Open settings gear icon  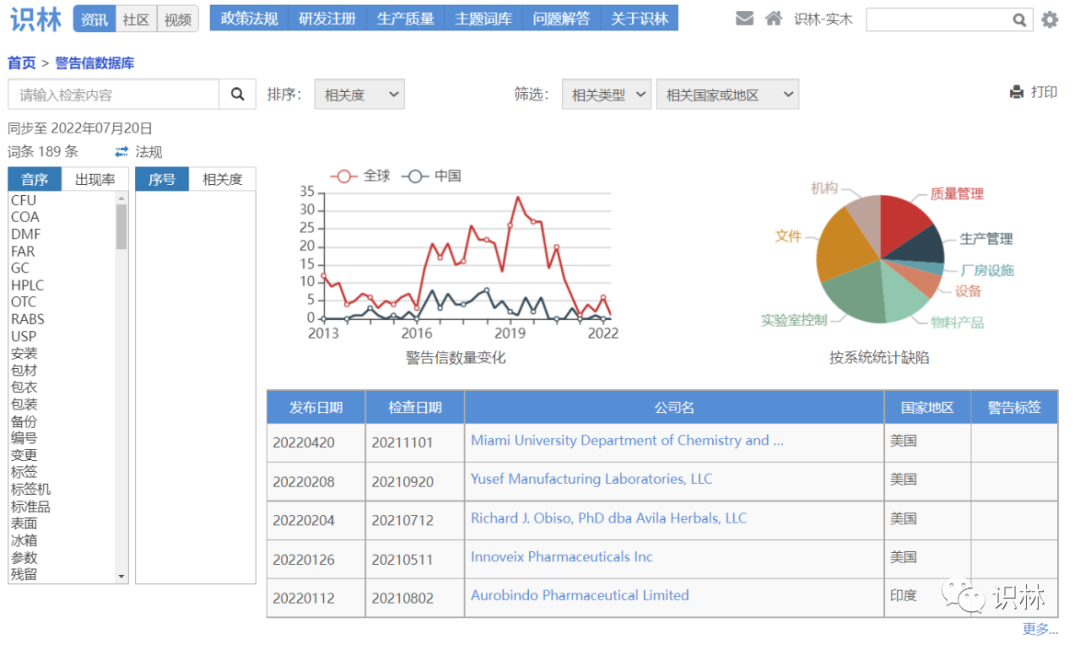point(1050,20)
